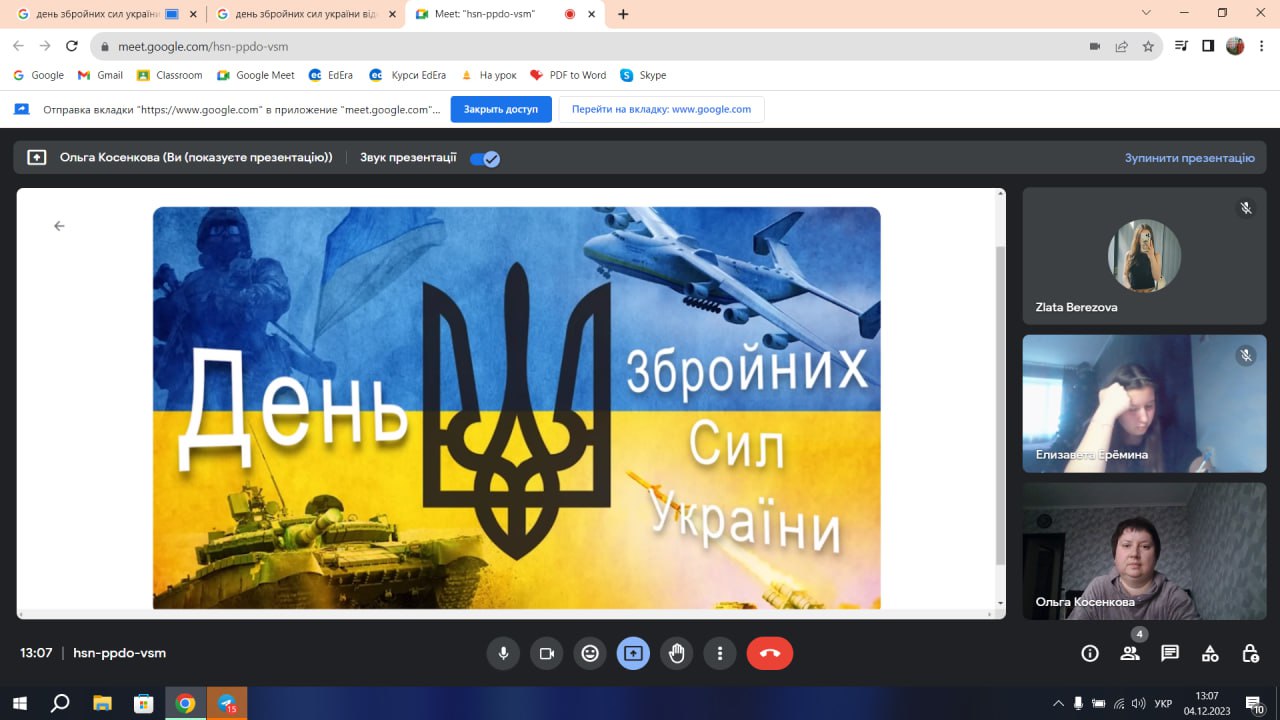Raise hand in the meeting
Image resolution: width=1280 pixels, height=720 pixels.
pyautogui.click(x=677, y=654)
